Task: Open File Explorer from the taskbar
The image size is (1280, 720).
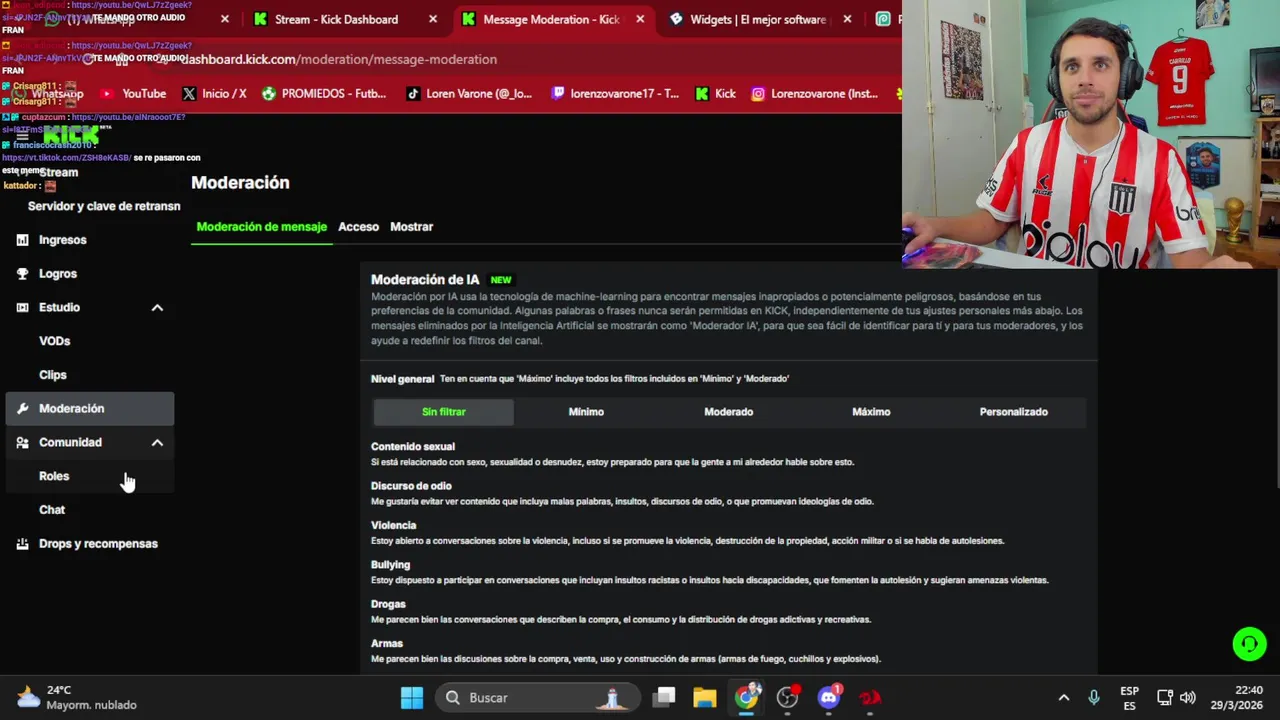Action: pos(705,698)
